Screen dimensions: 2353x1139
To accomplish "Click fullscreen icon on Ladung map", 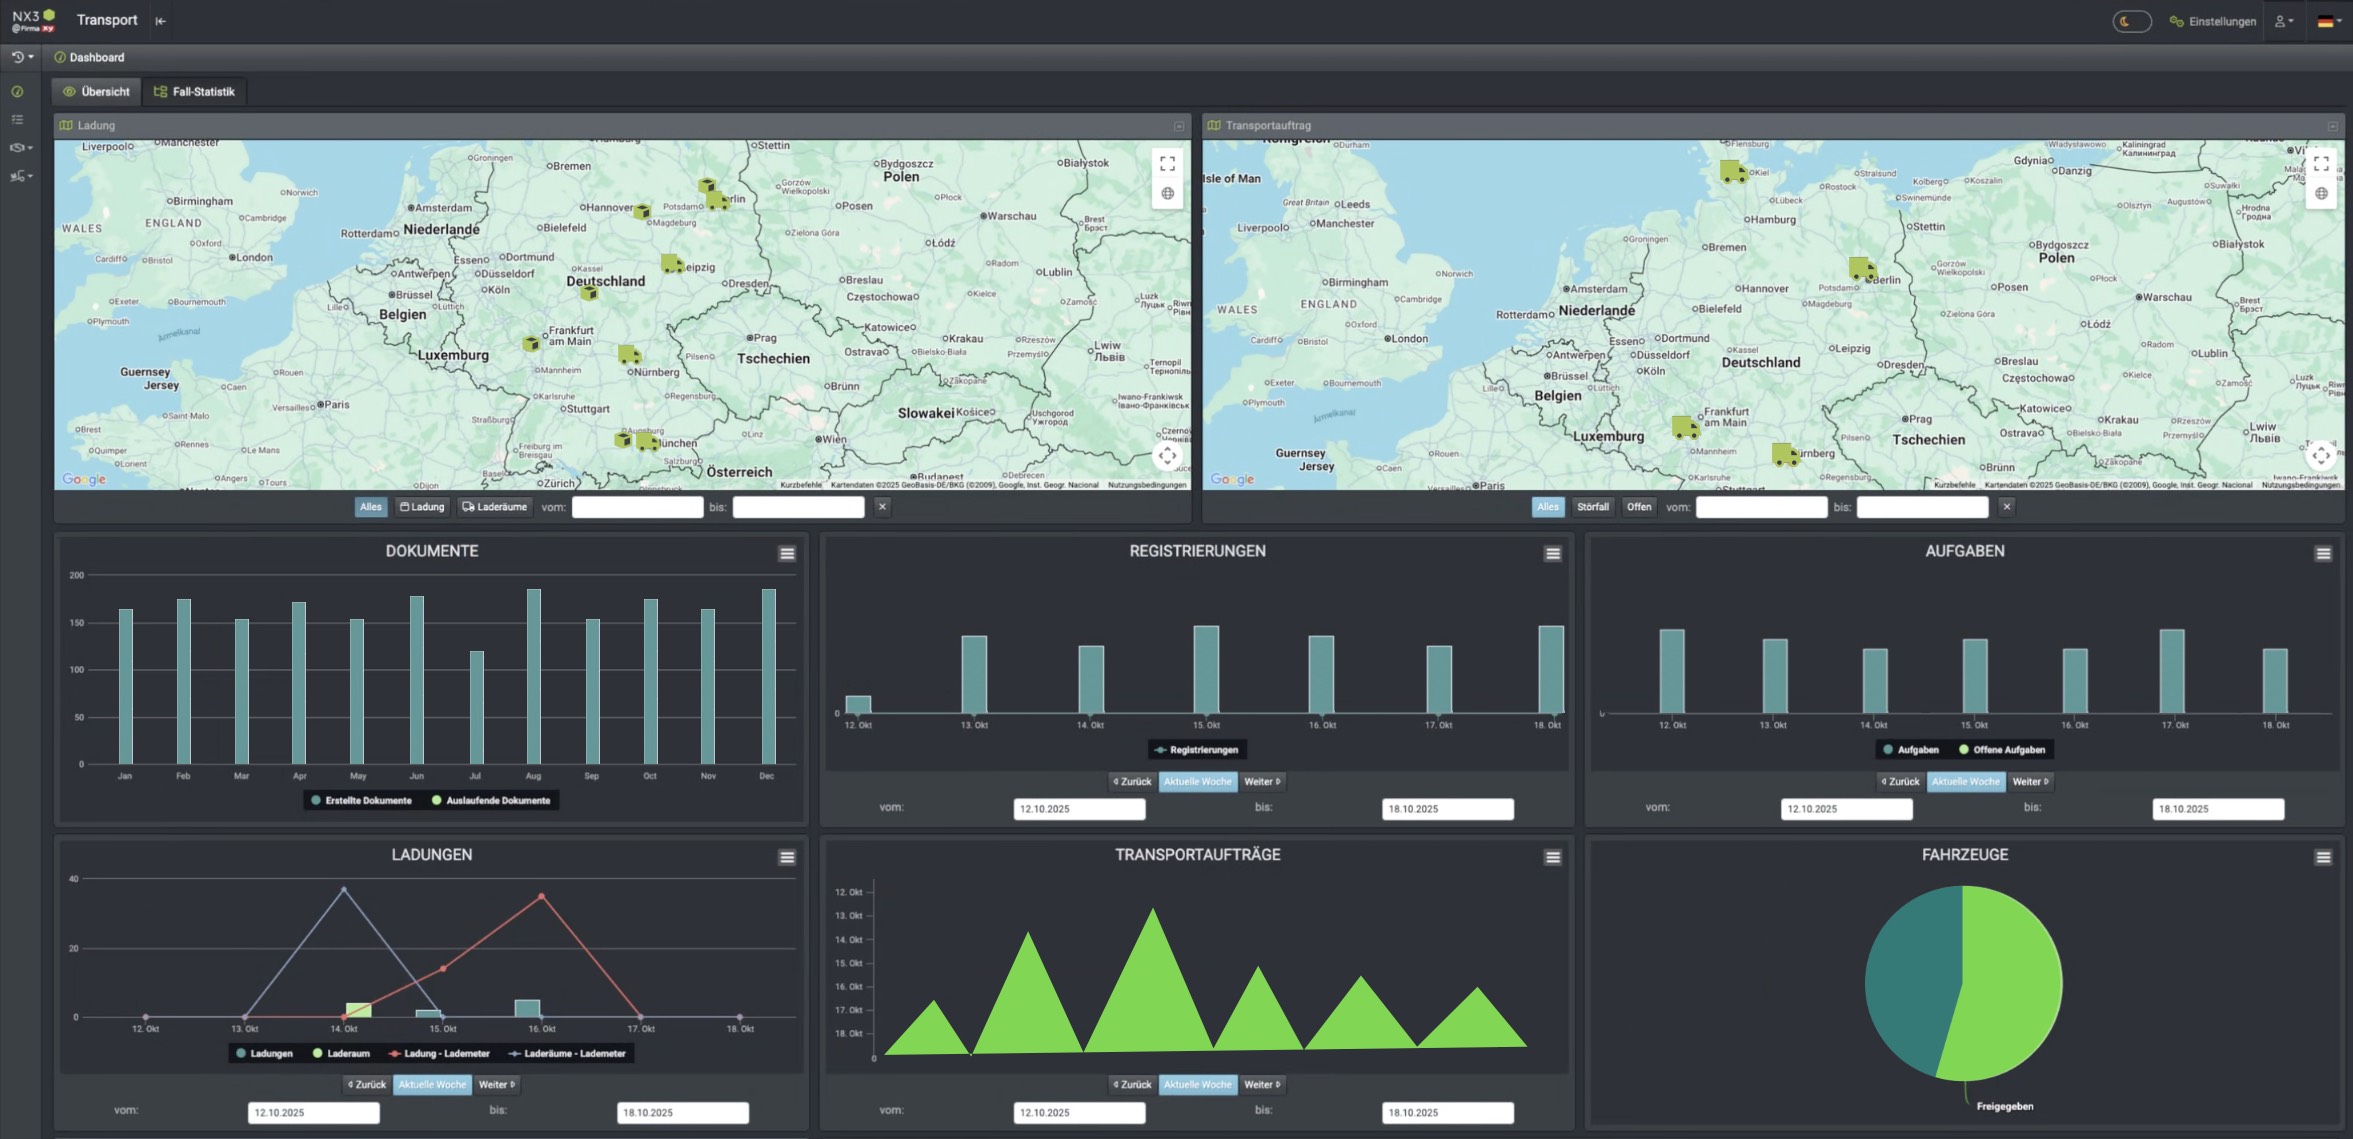I will 1167,163.
